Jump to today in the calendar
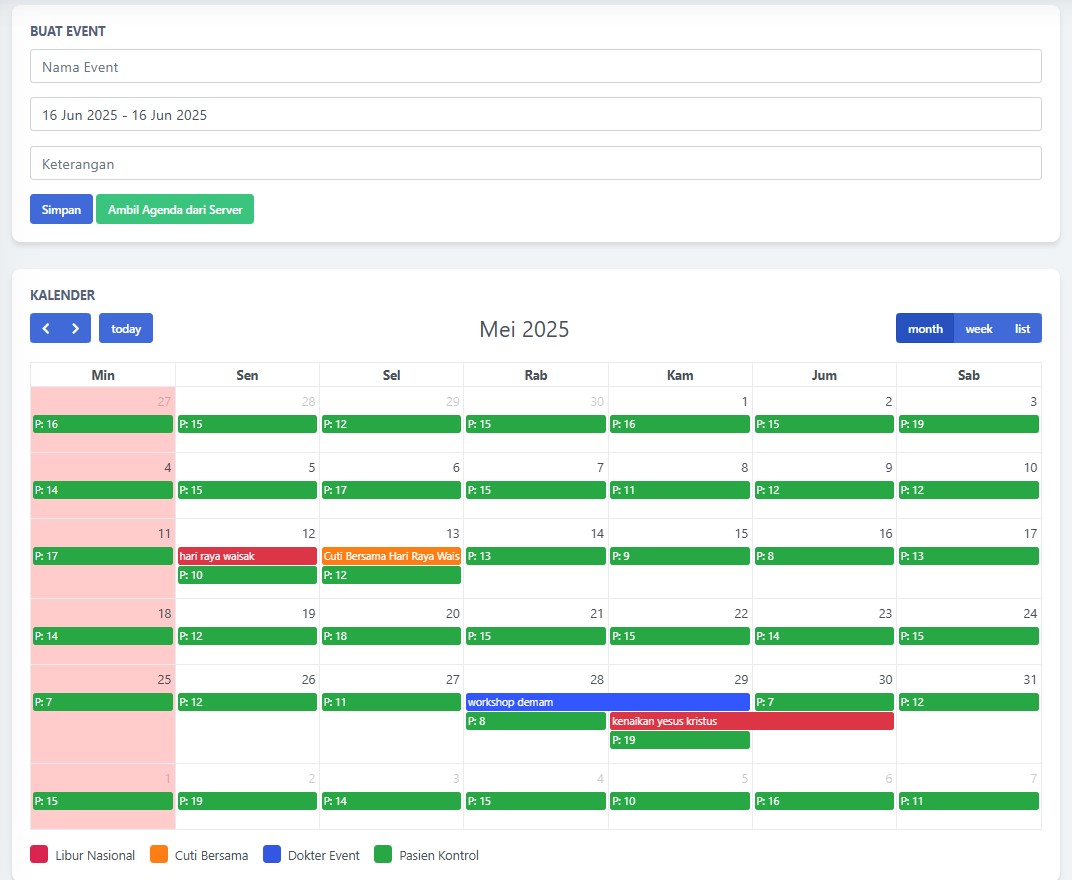Screen dimensions: 1072x880 126,328
